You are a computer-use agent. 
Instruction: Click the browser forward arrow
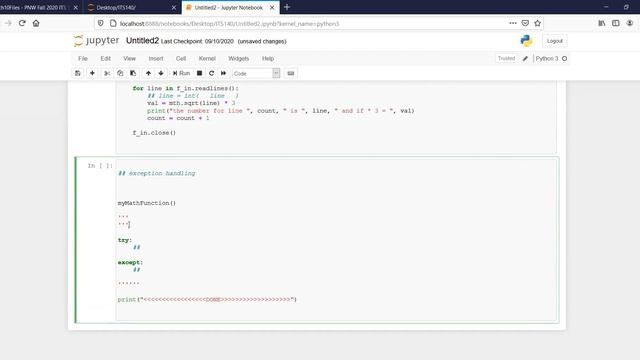(8, 23)
